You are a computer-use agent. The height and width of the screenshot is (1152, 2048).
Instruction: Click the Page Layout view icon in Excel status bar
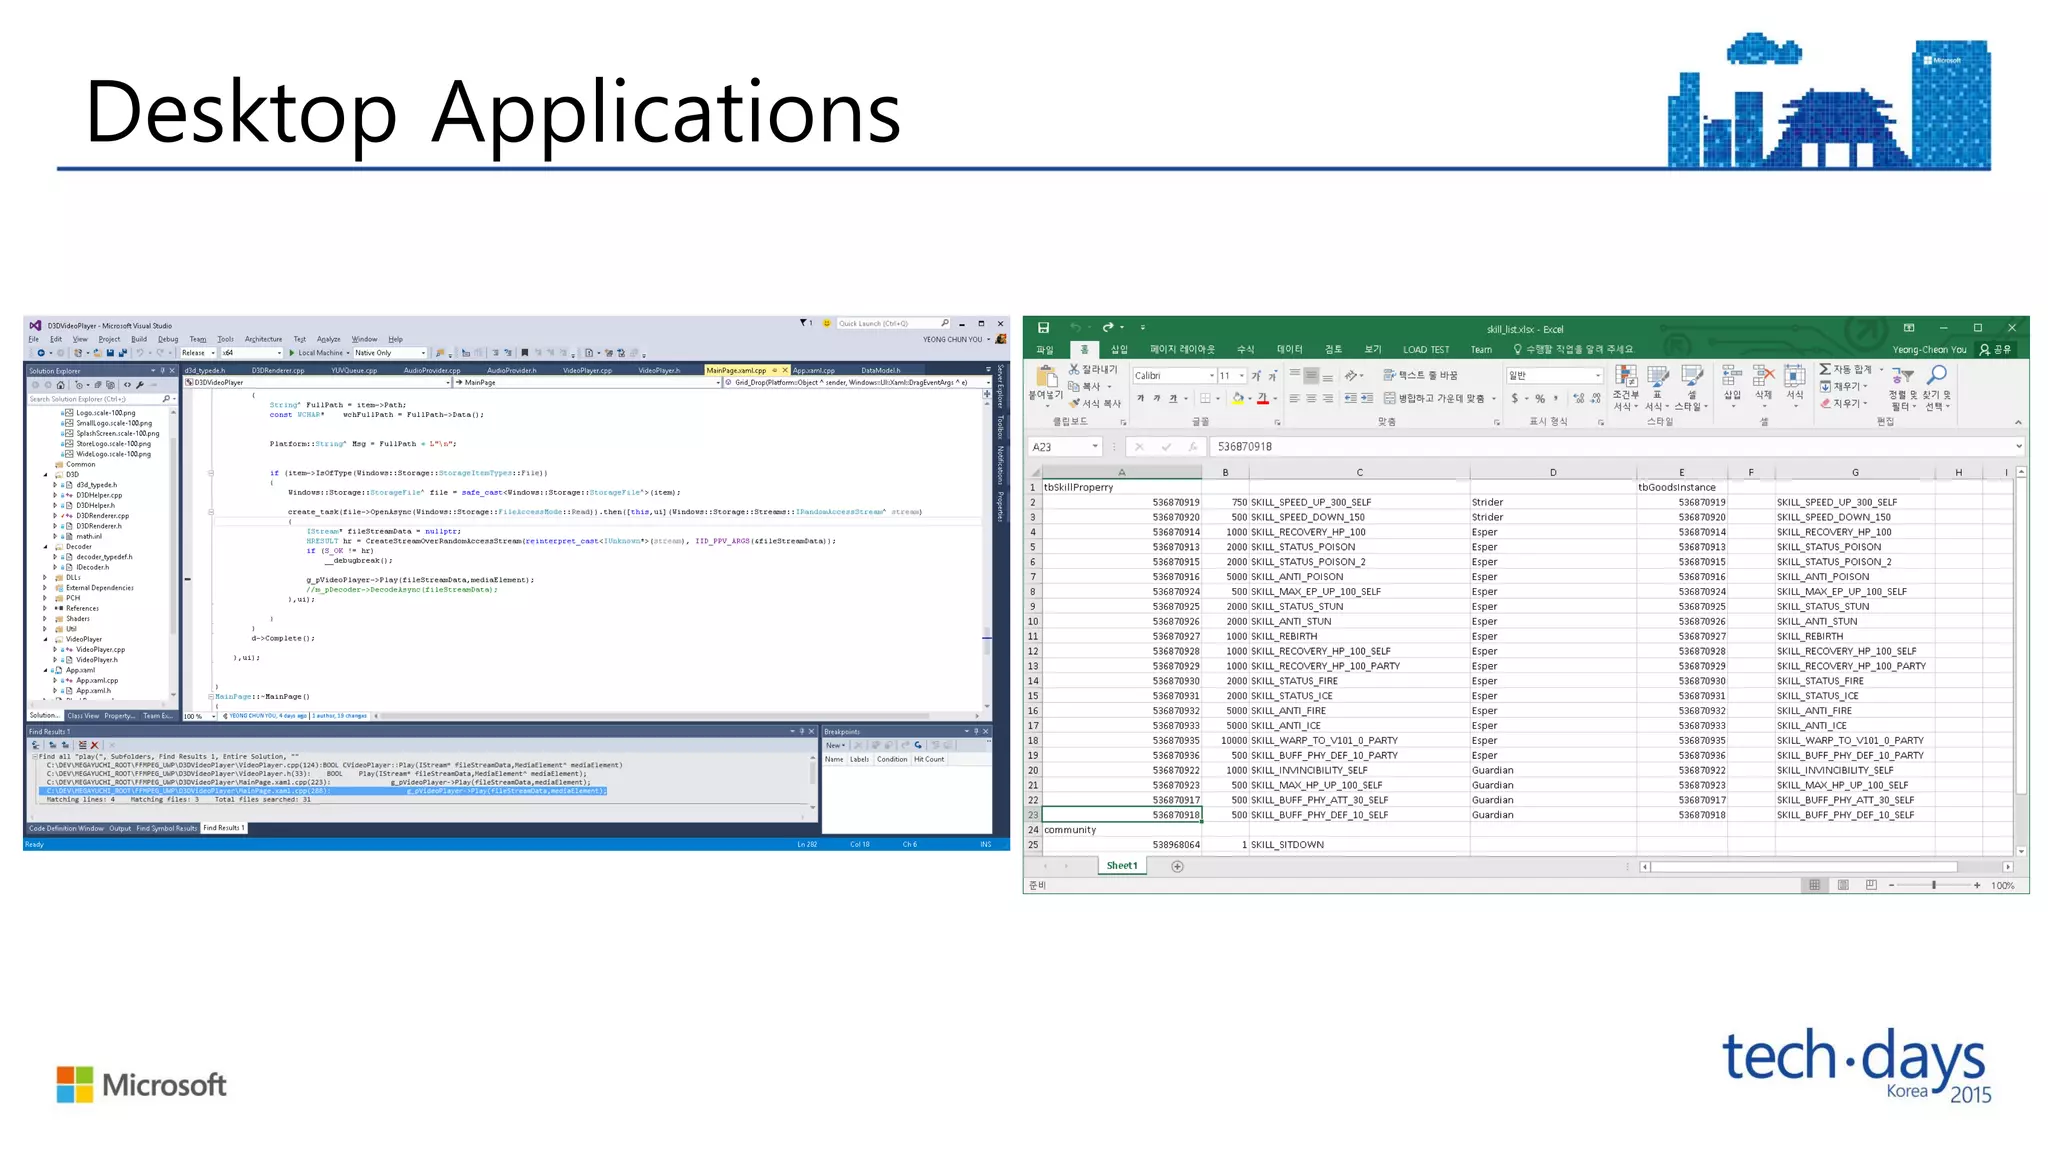[x=1843, y=885]
